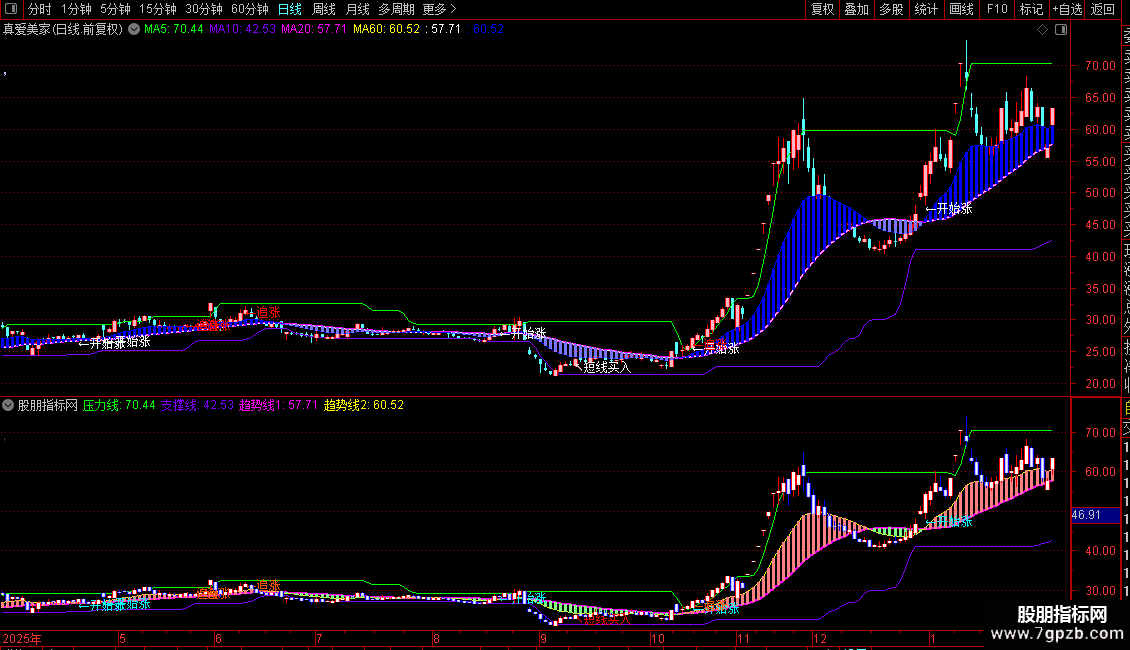Activate the 画线 drawing tool
The height and width of the screenshot is (650, 1130).
click(x=961, y=9)
